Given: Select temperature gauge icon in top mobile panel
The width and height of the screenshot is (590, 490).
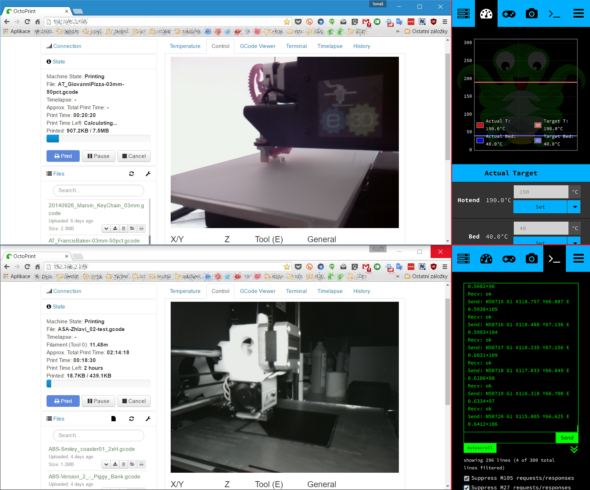Looking at the screenshot, I should (x=486, y=14).
